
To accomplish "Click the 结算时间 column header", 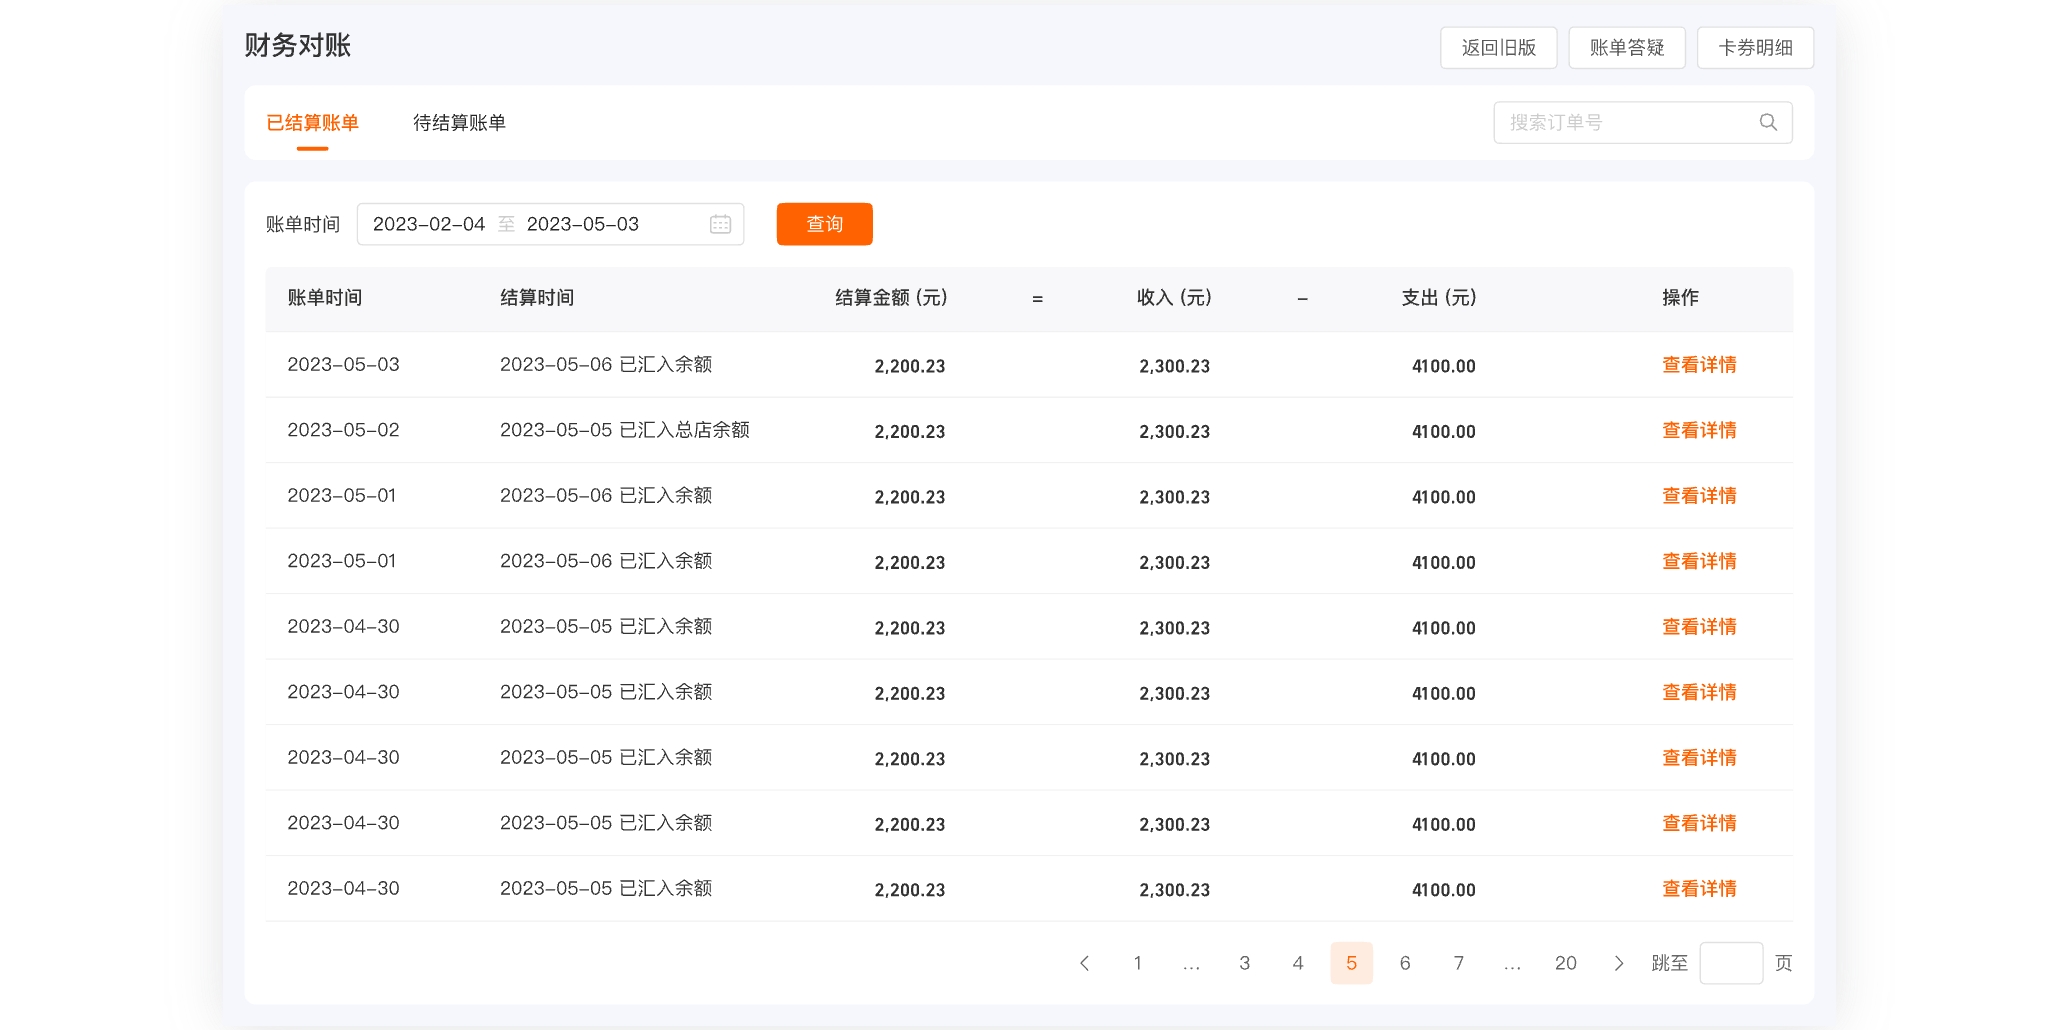I will [x=537, y=298].
